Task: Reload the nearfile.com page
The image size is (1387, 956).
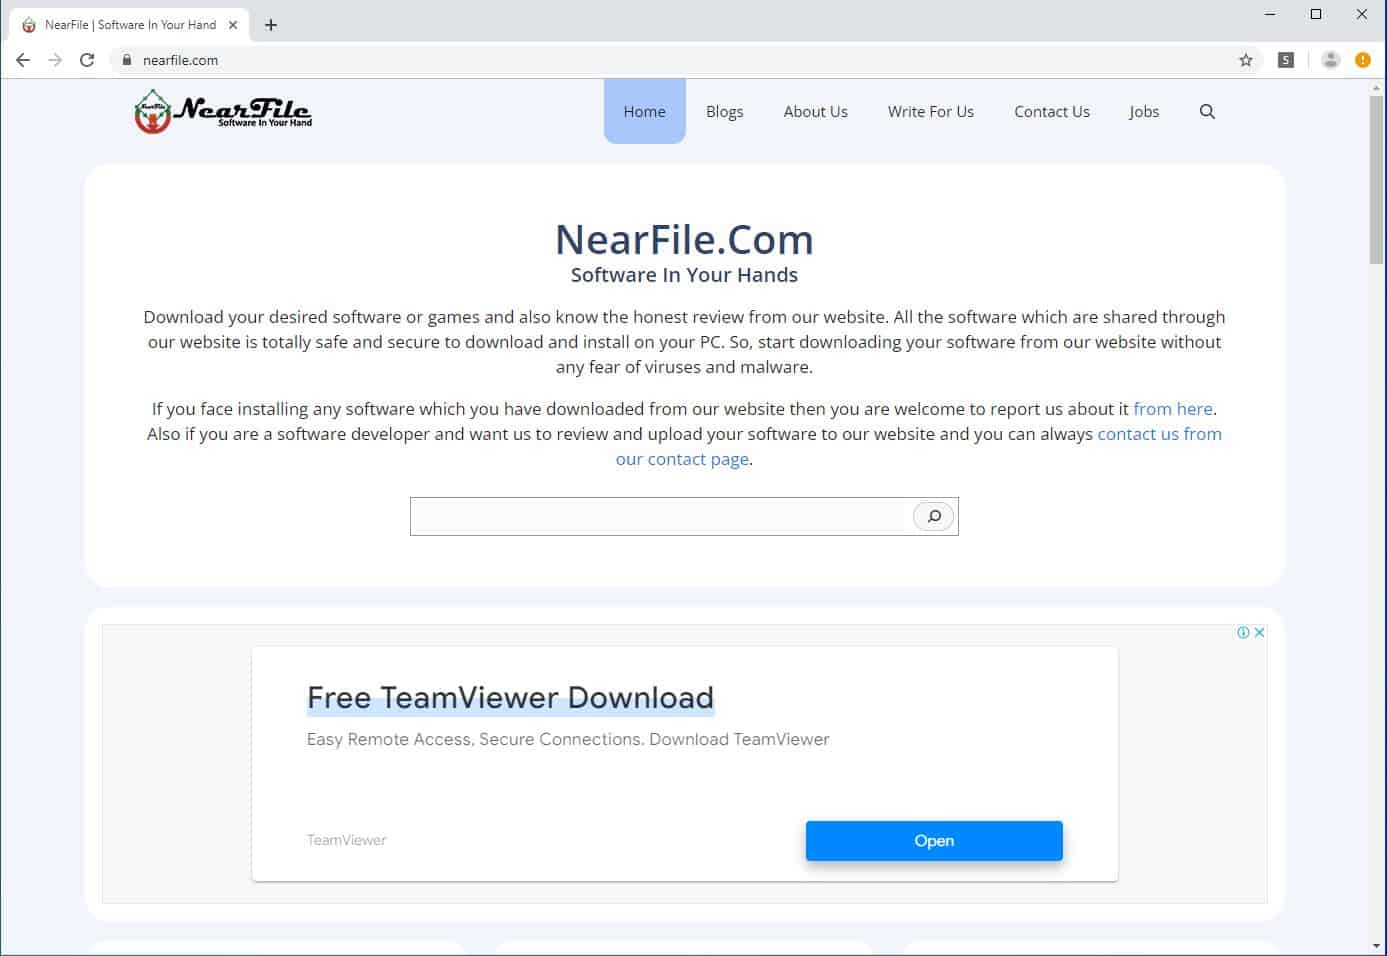Action: click(87, 60)
